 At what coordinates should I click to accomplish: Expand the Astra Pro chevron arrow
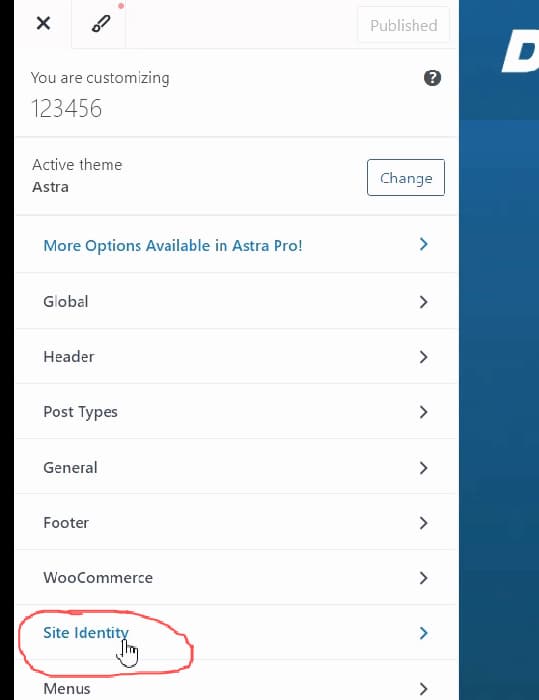coord(424,244)
